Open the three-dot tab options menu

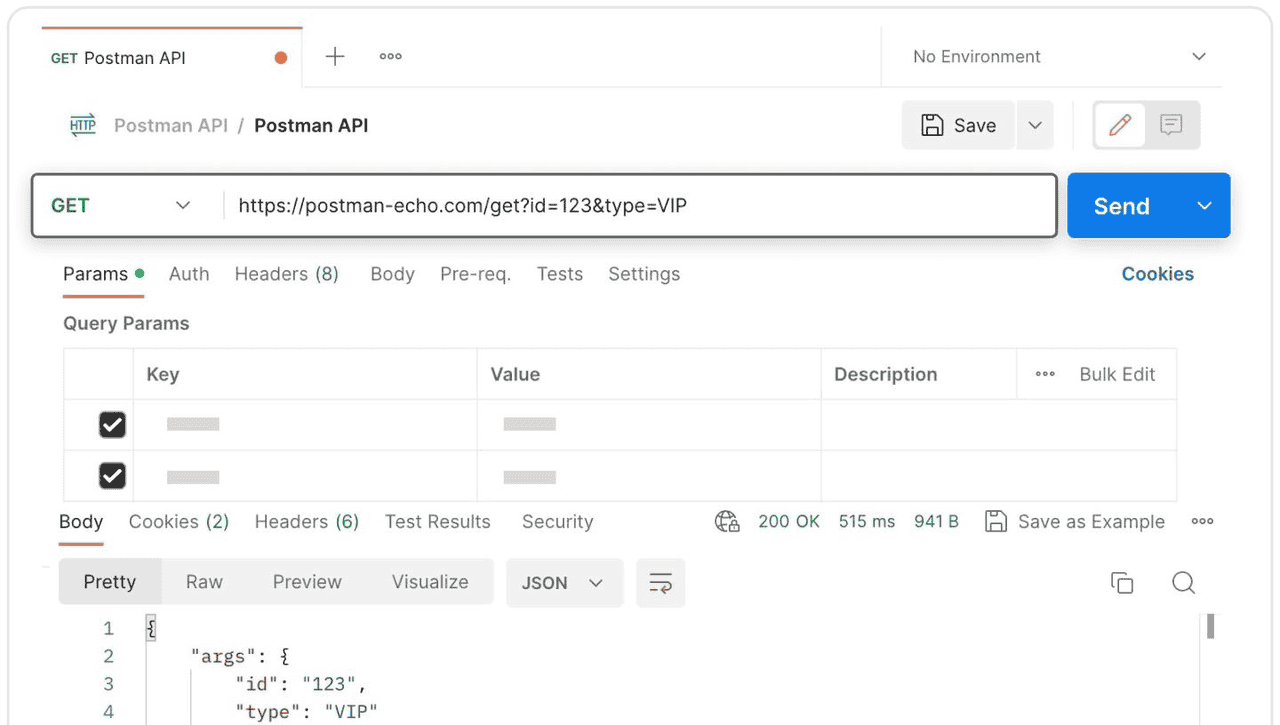pyautogui.click(x=391, y=57)
